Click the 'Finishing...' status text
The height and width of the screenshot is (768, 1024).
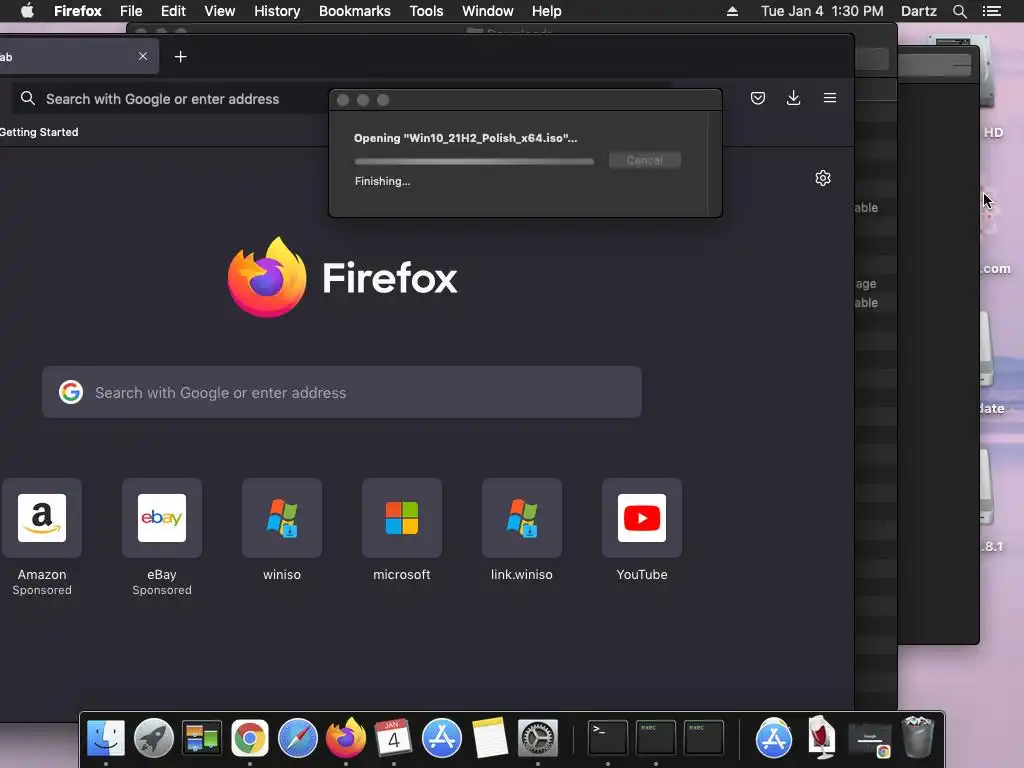[382, 181]
